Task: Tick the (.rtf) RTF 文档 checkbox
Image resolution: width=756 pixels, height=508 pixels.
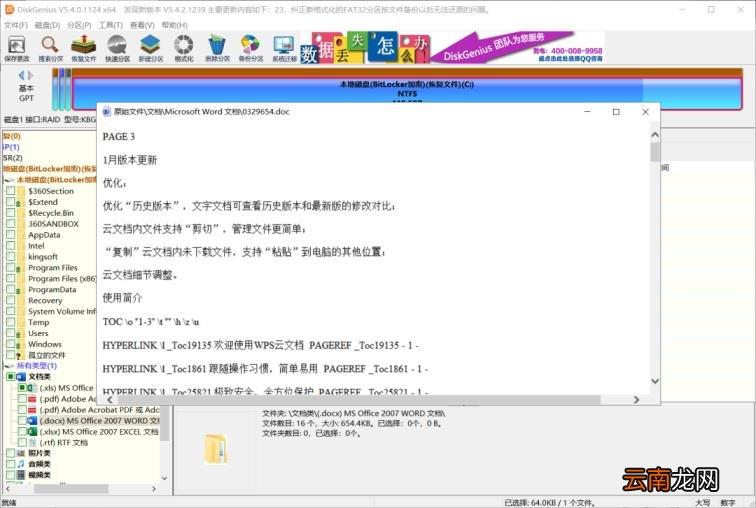Action: (x=22, y=442)
